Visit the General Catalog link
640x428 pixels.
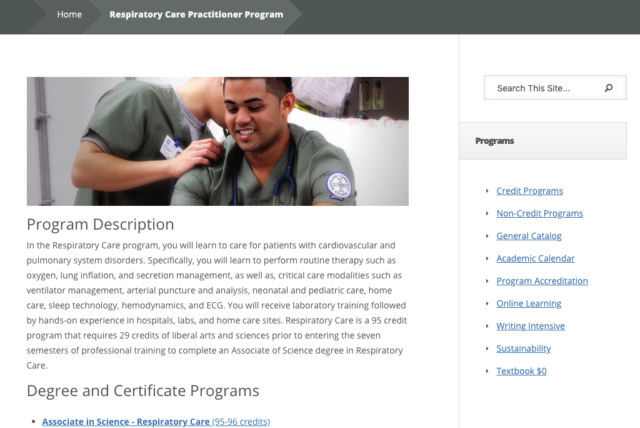[x=528, y=236]
